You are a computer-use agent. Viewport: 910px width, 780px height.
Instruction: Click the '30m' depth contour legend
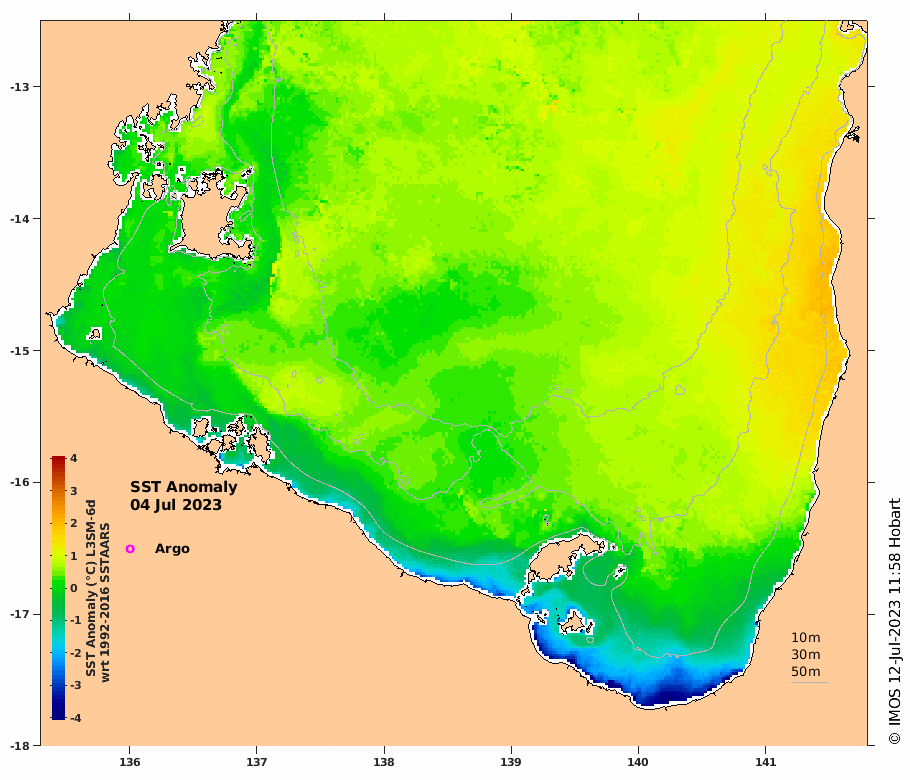pyautogui.click(x=806, y=655)
